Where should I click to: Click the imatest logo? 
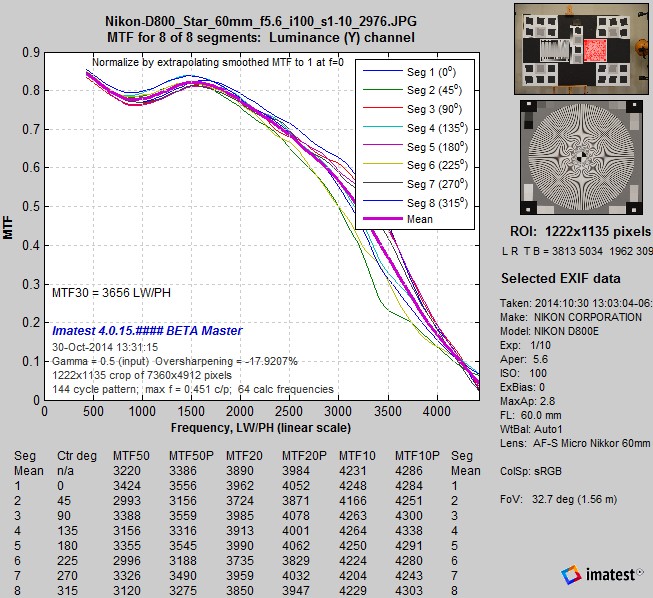(x=601, y=575)
